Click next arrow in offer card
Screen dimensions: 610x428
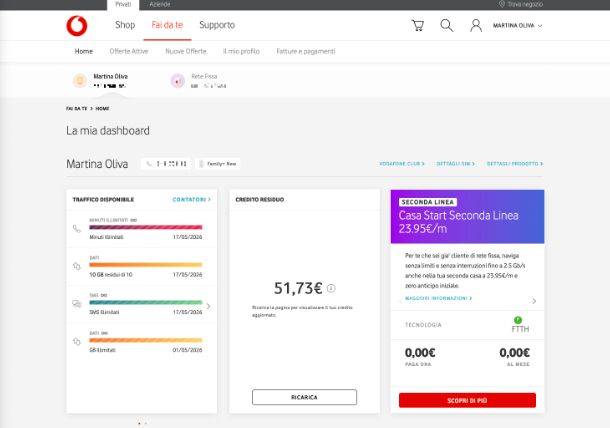pos(534,301)
